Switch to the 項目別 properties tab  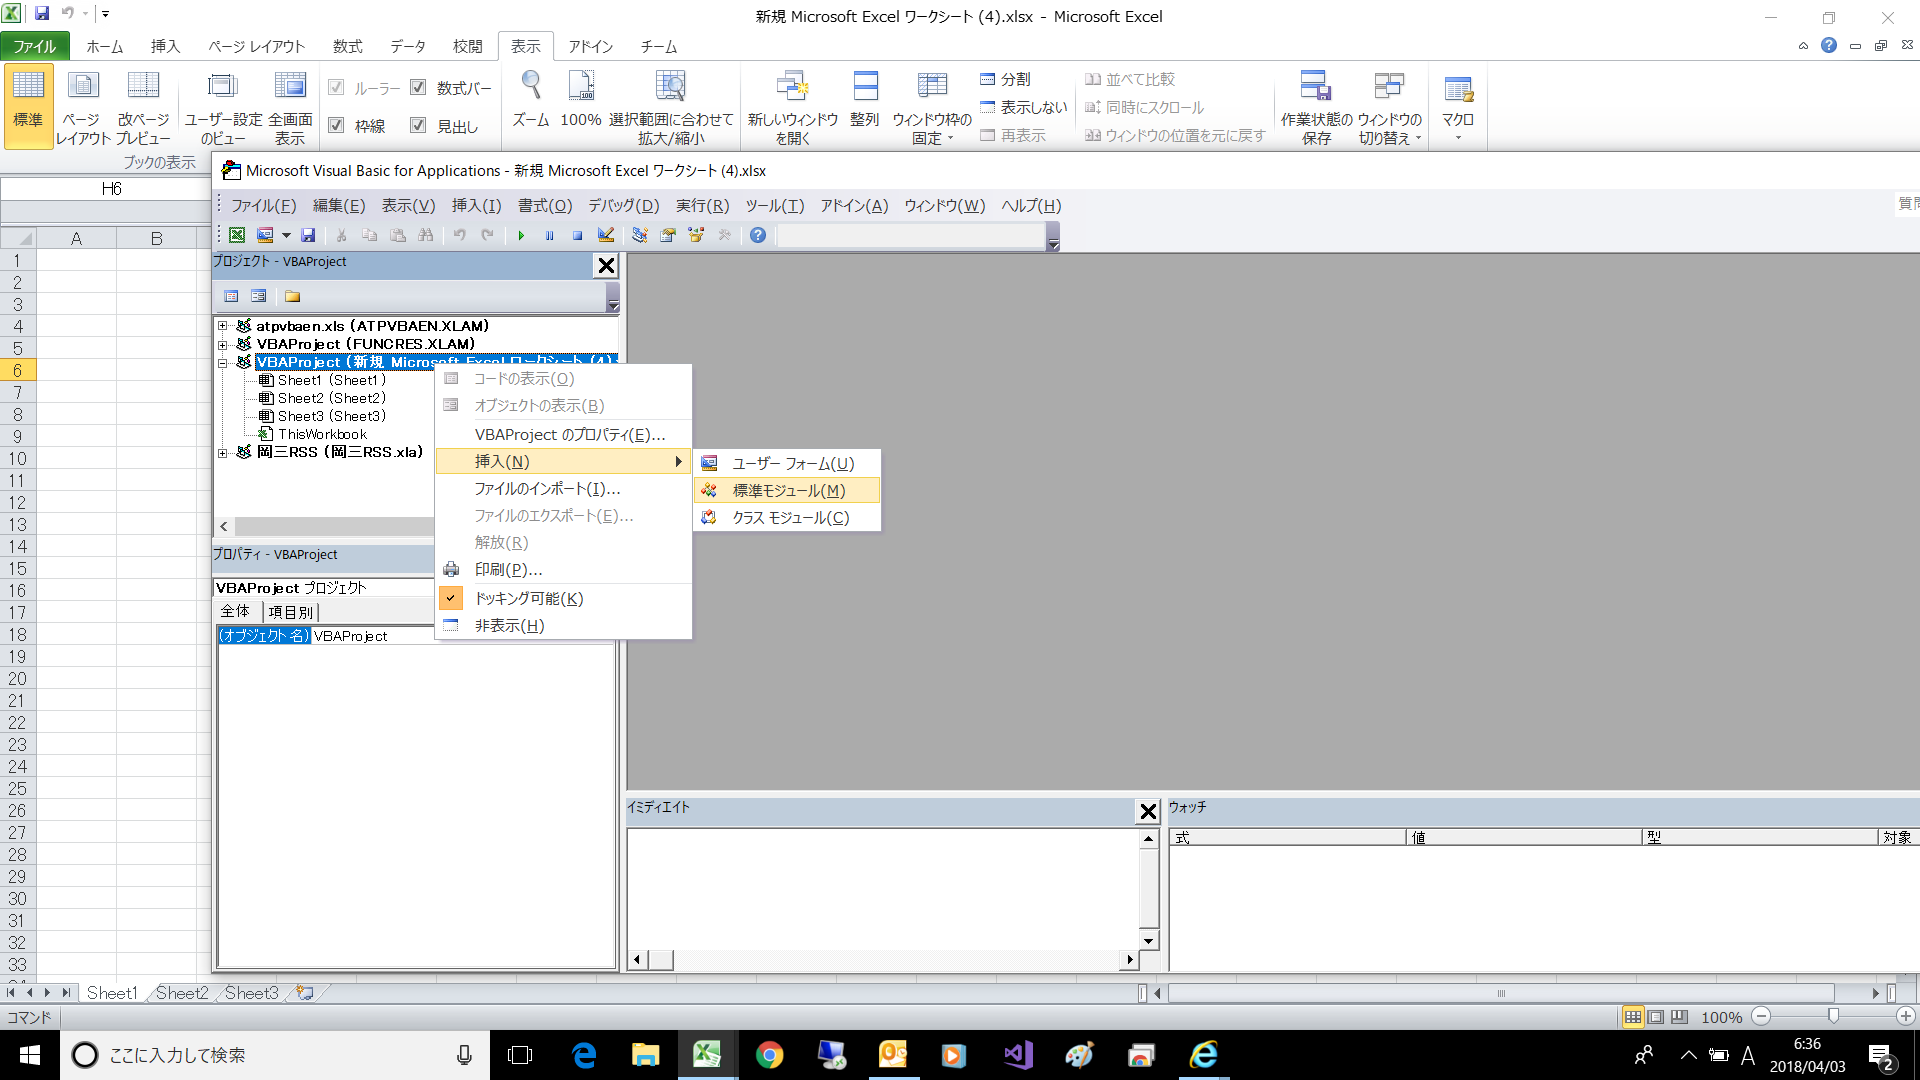(x=290, y=611)
